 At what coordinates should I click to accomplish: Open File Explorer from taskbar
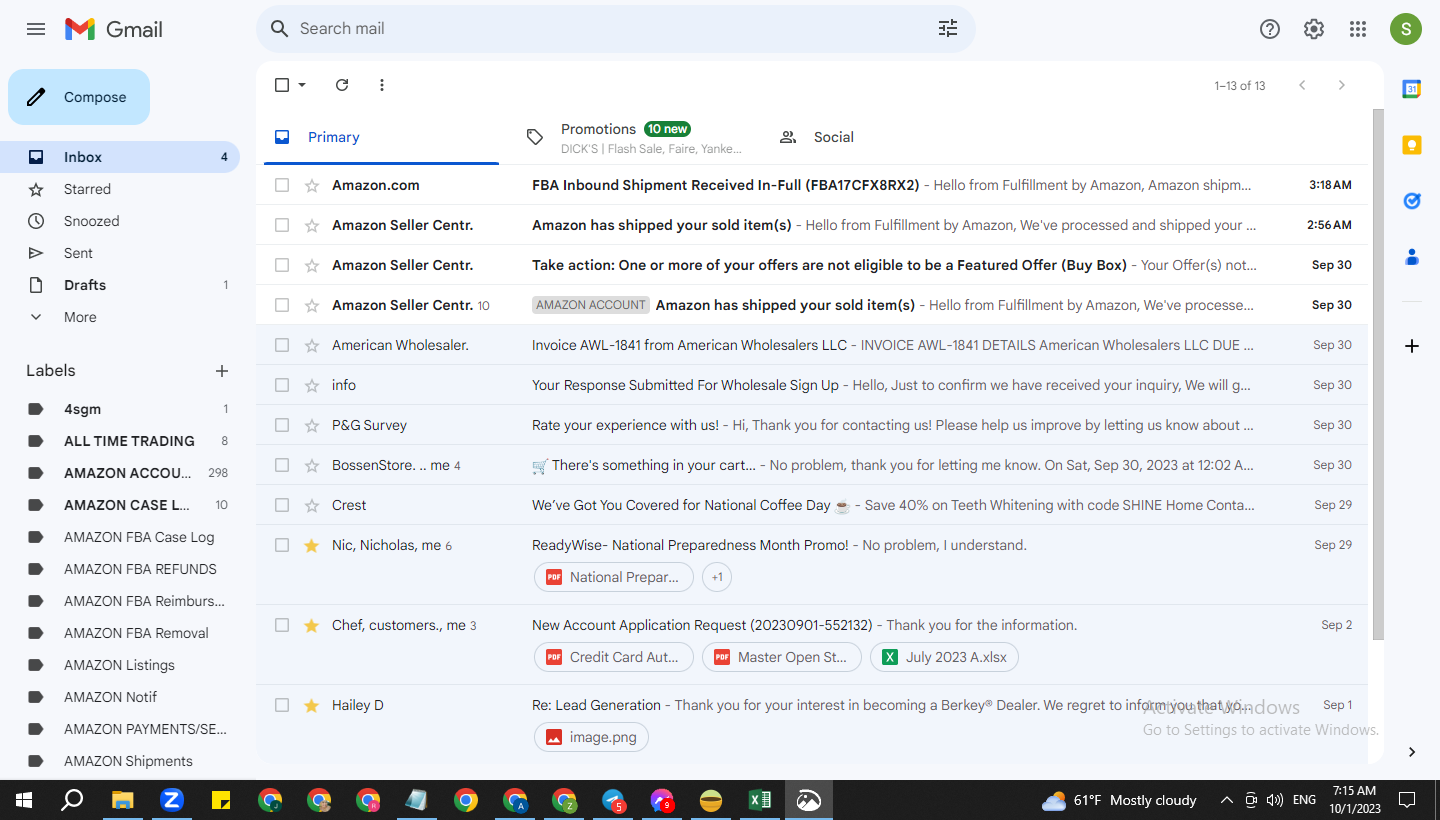(x=122, y=800)
